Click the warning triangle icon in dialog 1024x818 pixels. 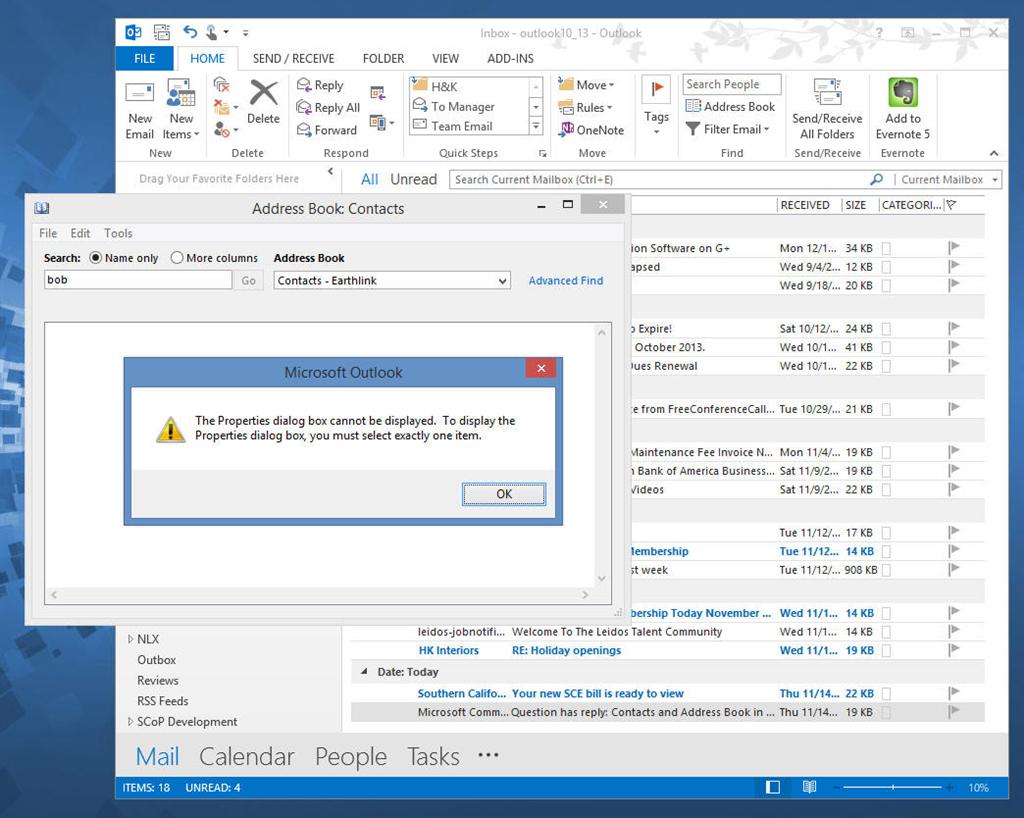(170, 430)
